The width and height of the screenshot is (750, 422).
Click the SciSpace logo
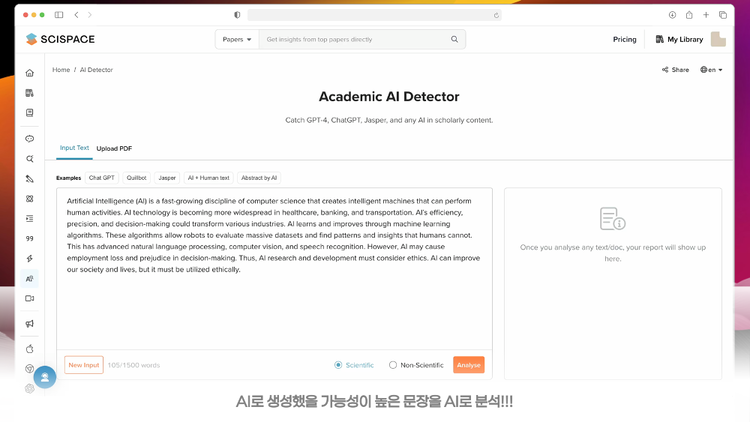point(60,39)
